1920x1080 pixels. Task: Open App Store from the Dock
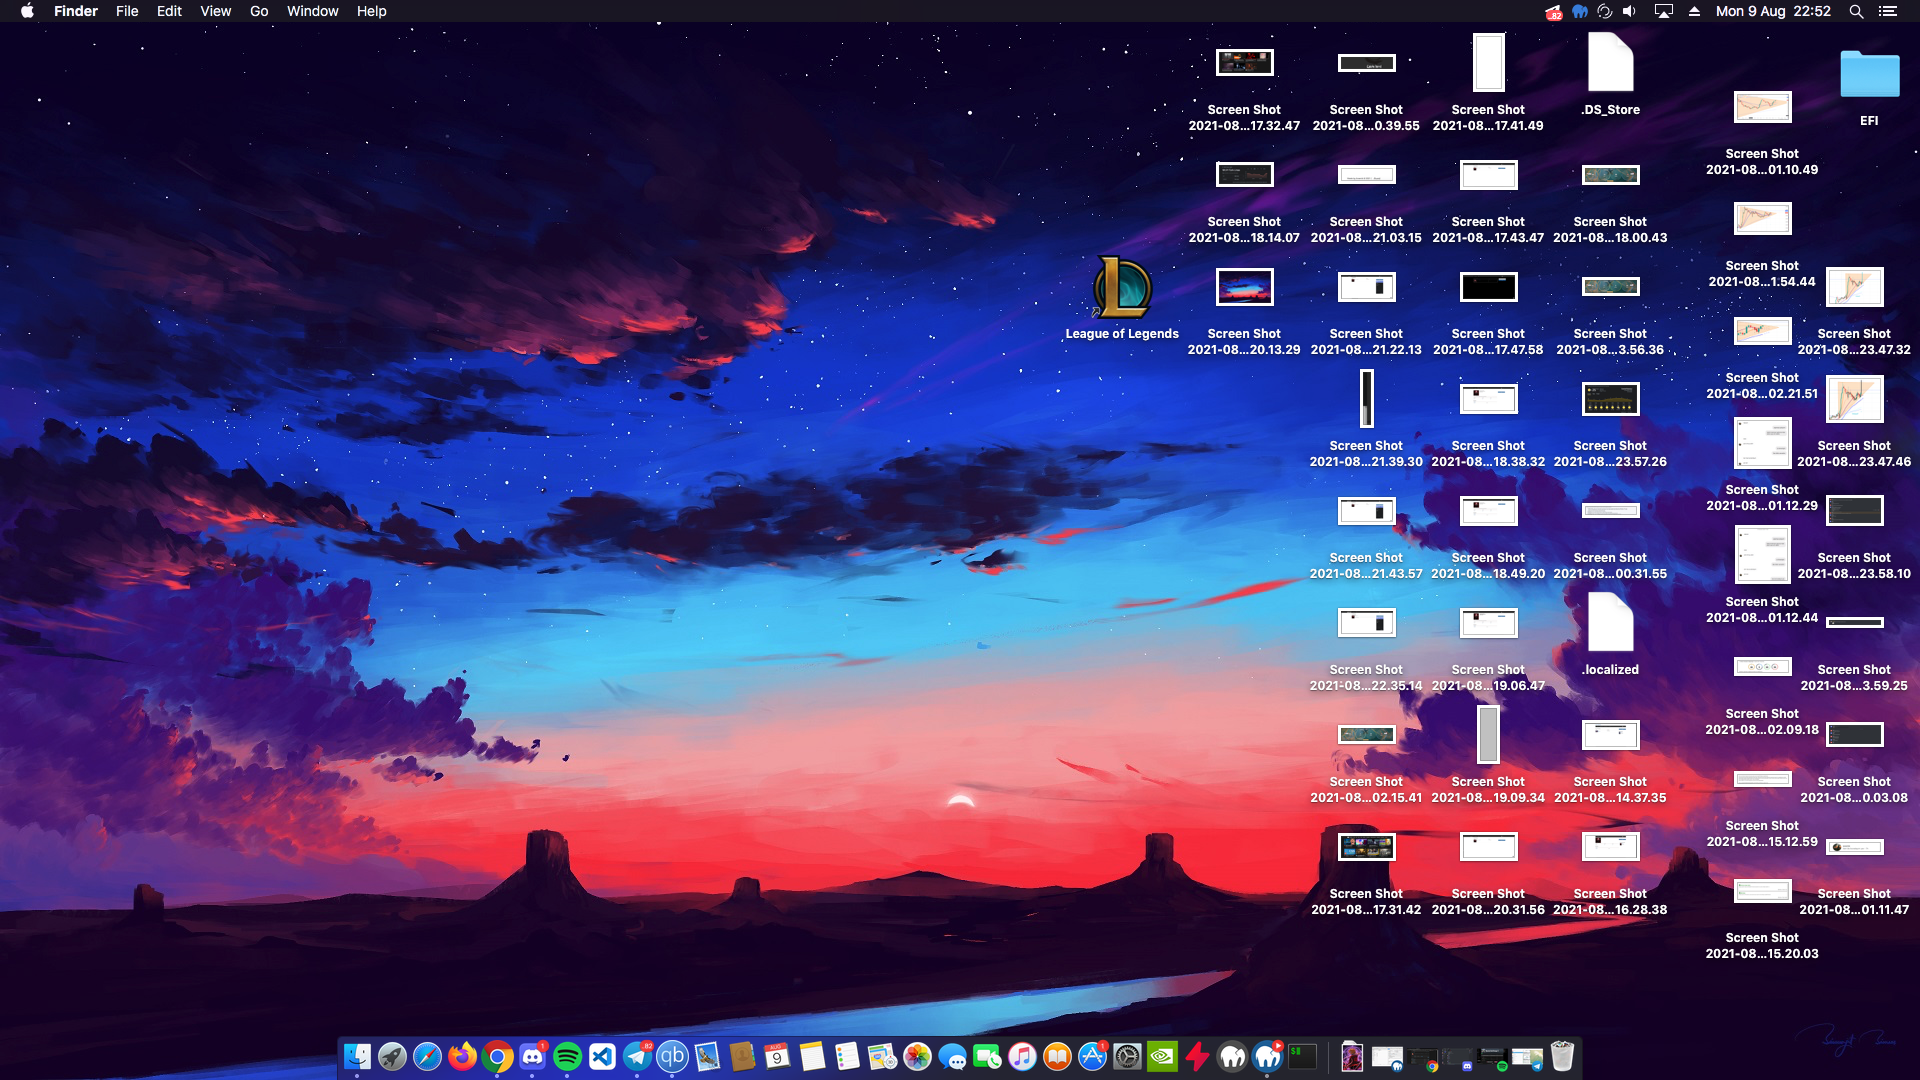click(x=1092, y=1056)
